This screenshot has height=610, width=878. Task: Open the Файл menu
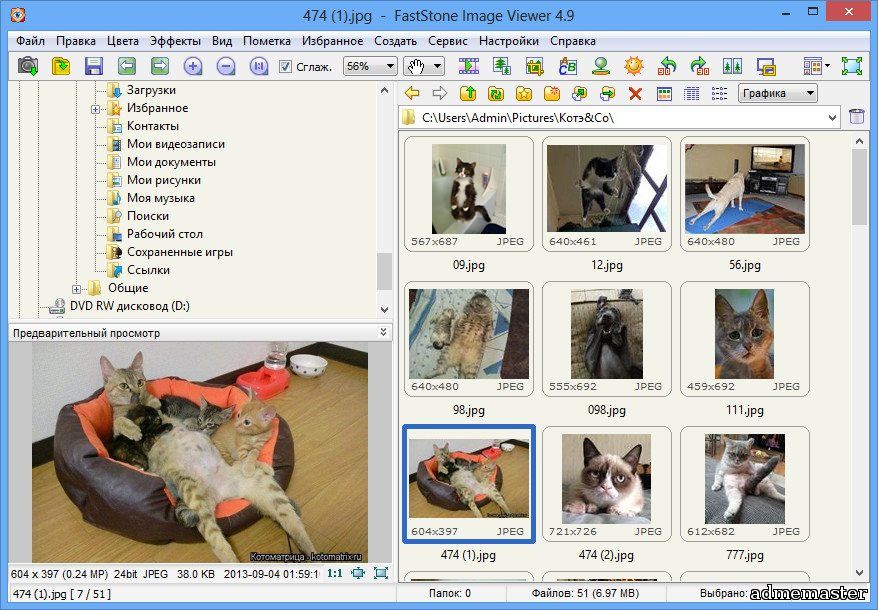30,41
